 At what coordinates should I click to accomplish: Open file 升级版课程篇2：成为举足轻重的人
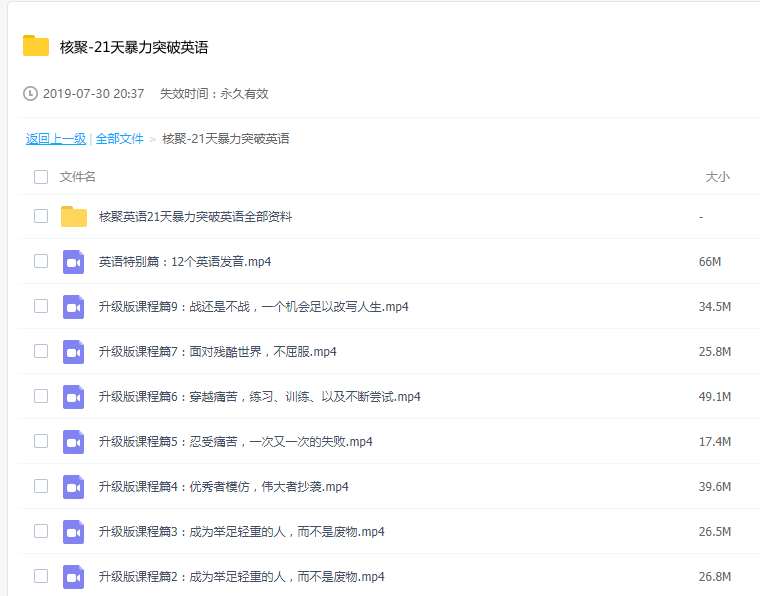coord(241,577)
